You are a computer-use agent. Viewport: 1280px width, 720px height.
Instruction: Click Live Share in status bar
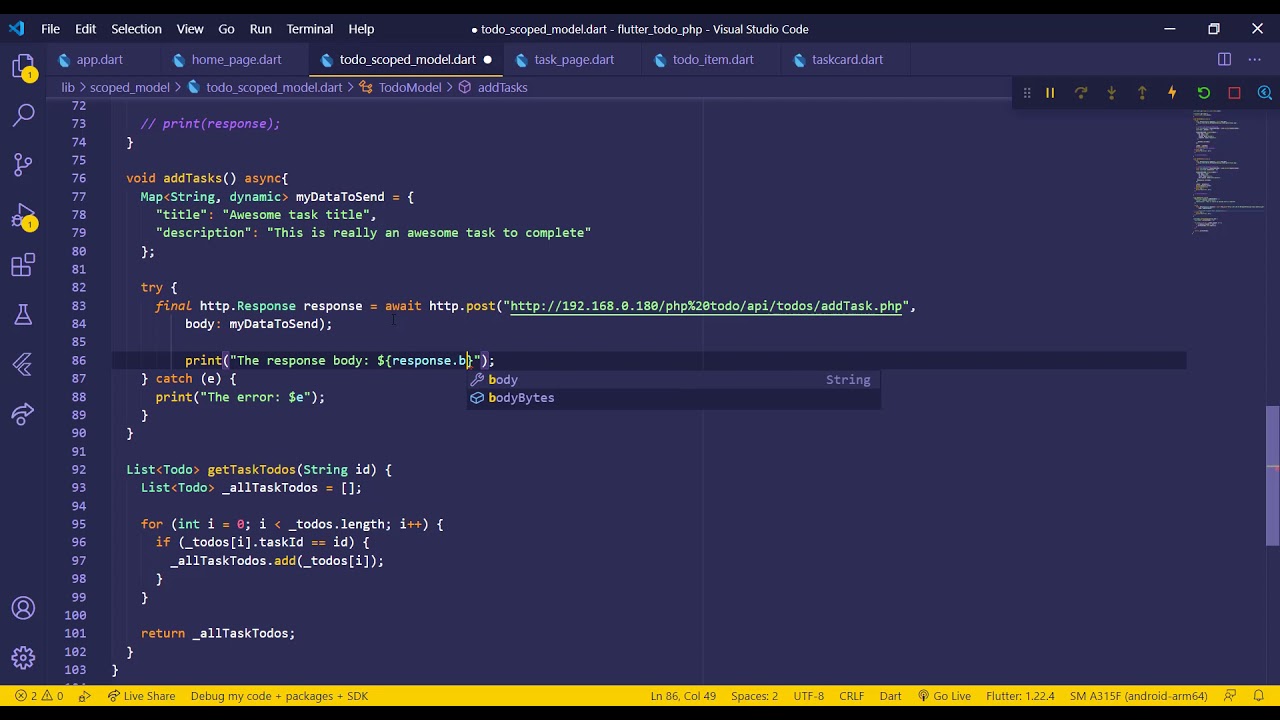141,696
